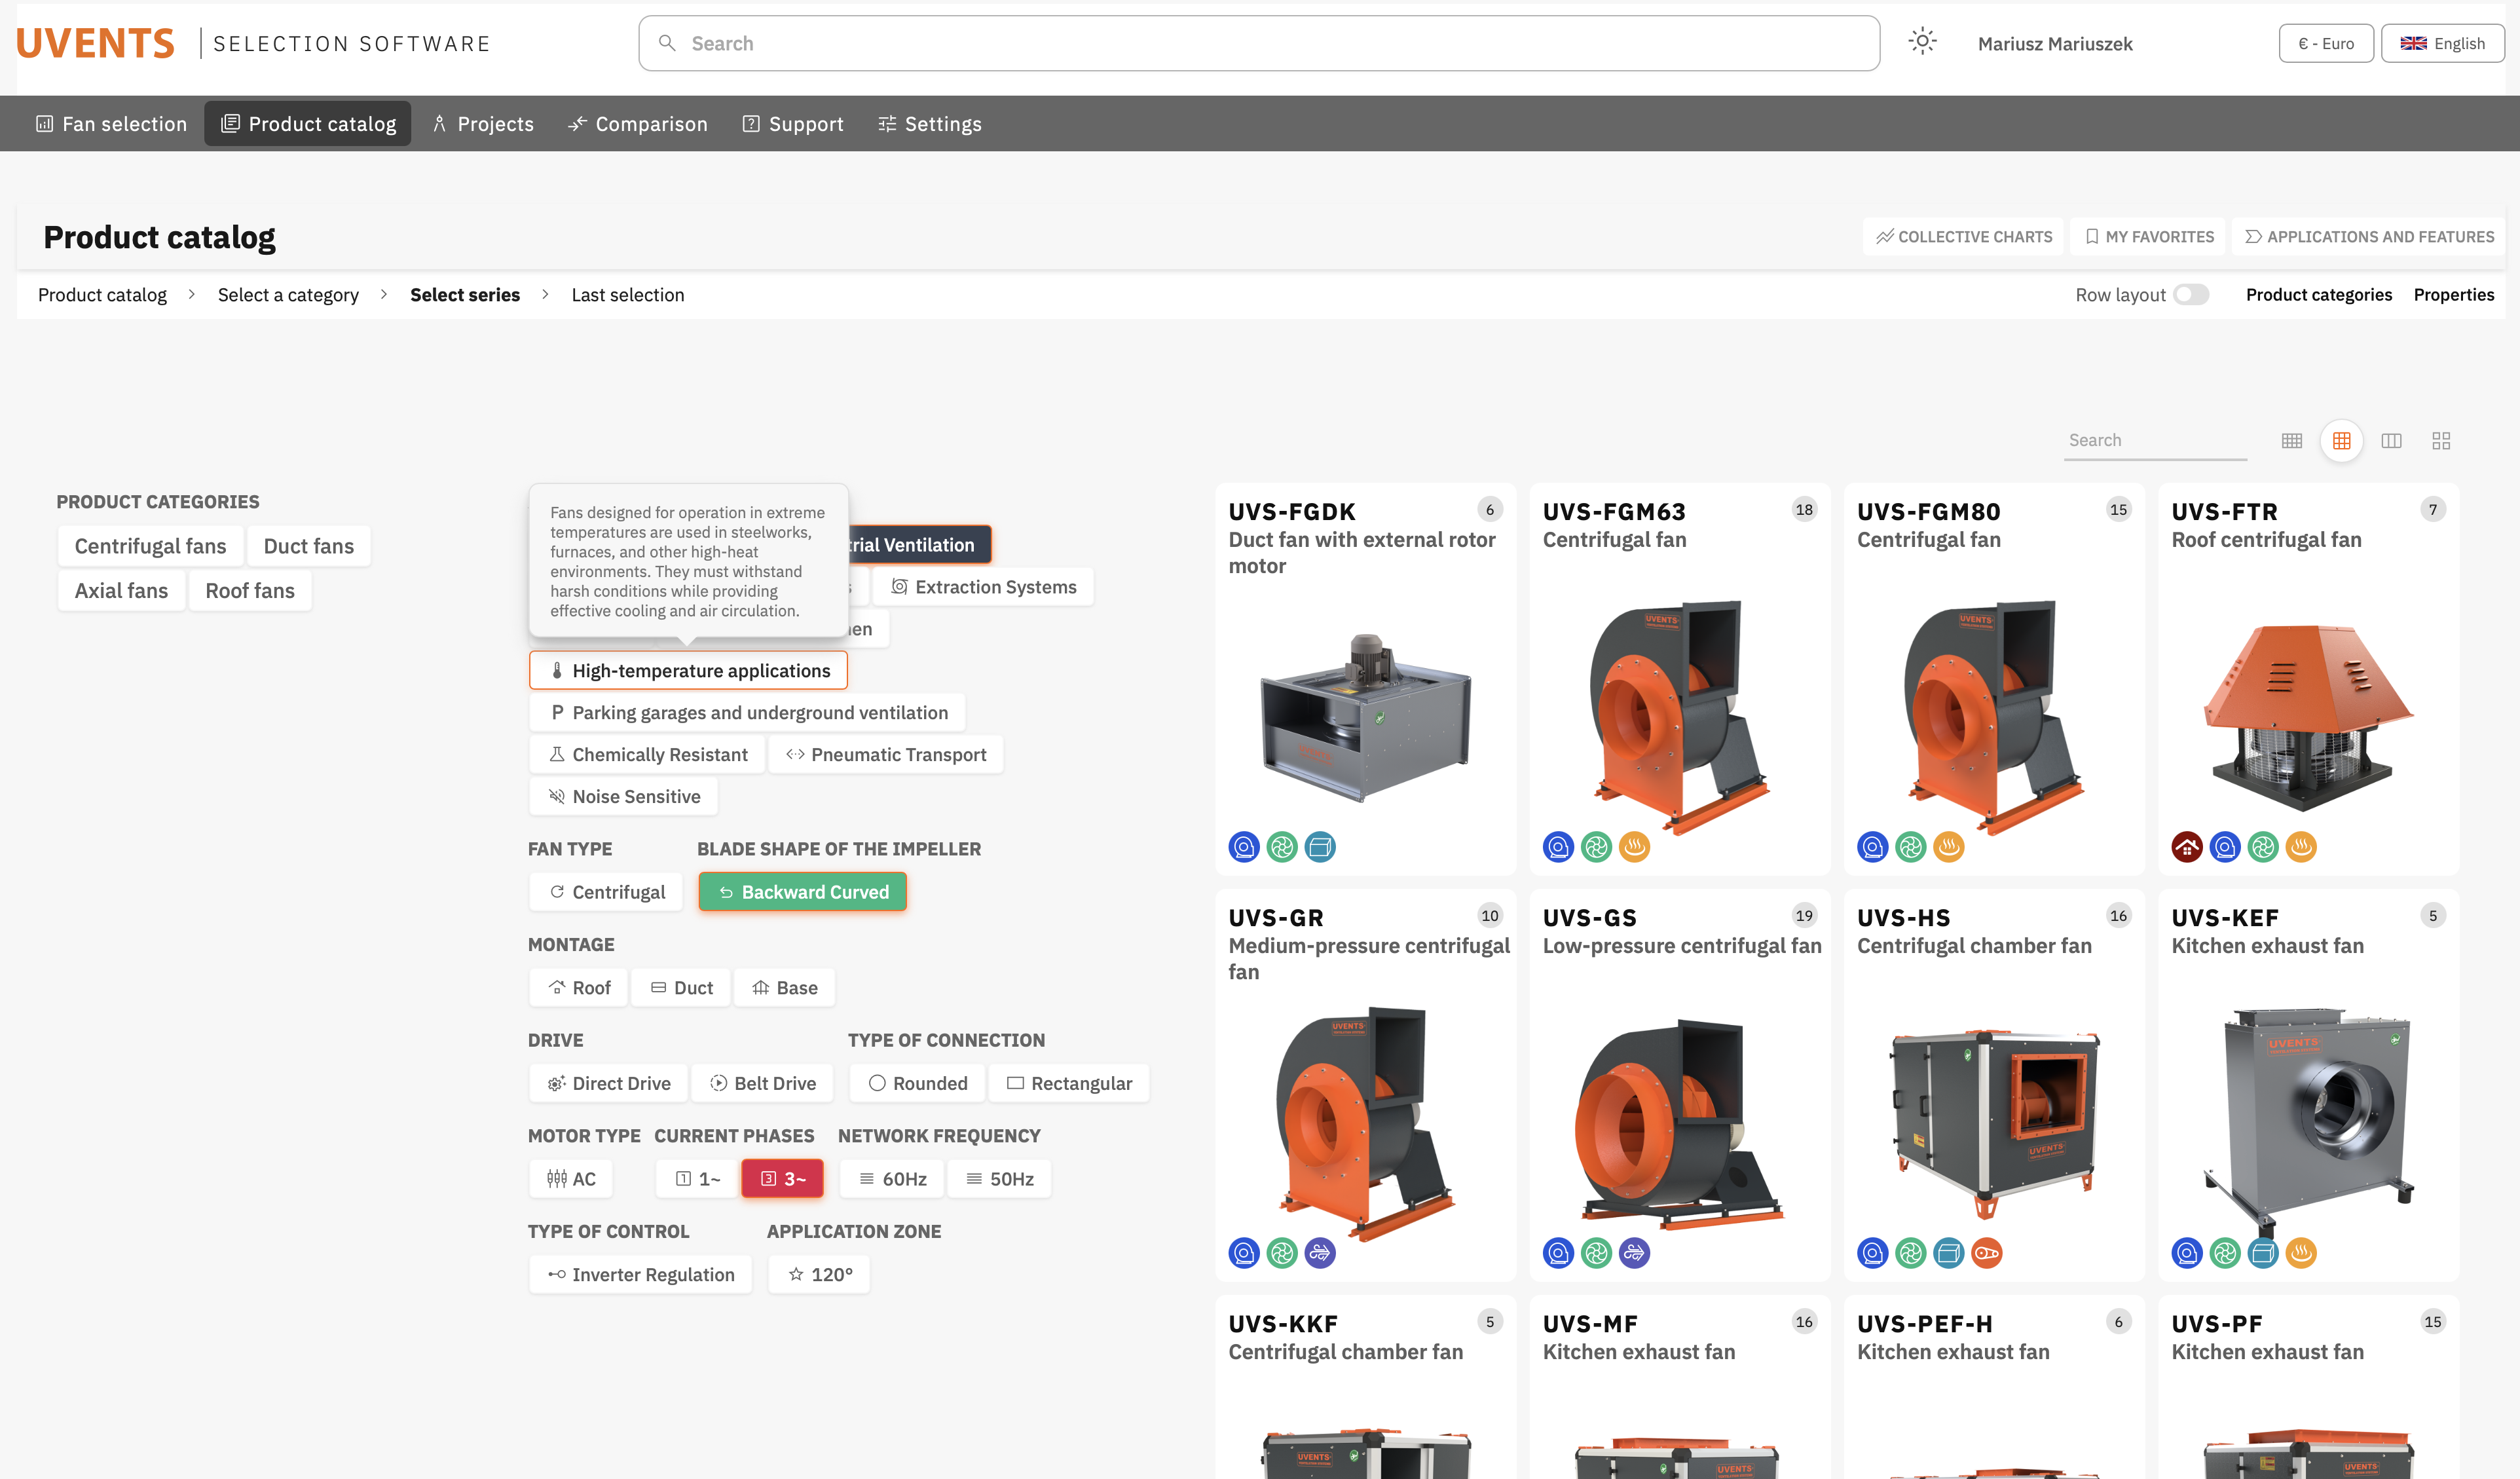
Task: Click the orange belt drive icon on UVS-HS card
Action: coord(1987,1253)
